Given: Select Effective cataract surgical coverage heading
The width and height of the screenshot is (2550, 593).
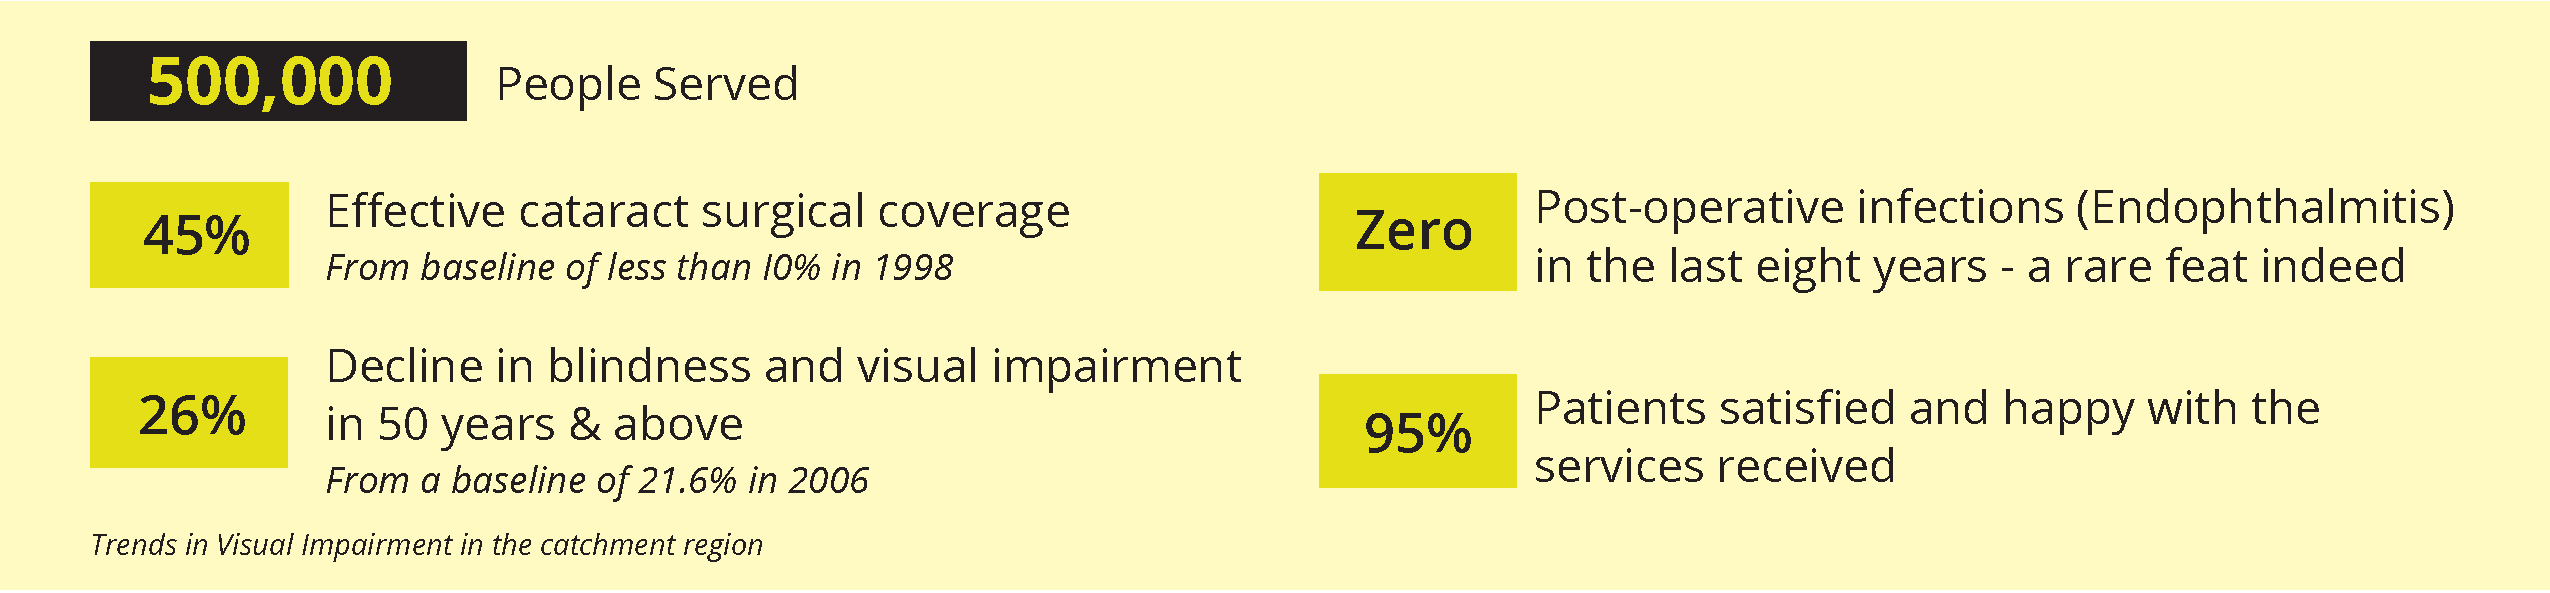Looking at the screenshot, I should [x=698, y=212].
